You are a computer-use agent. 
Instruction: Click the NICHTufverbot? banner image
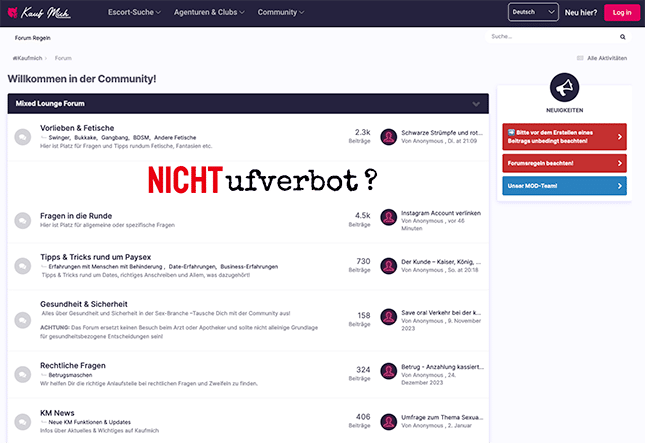(262, 180)
